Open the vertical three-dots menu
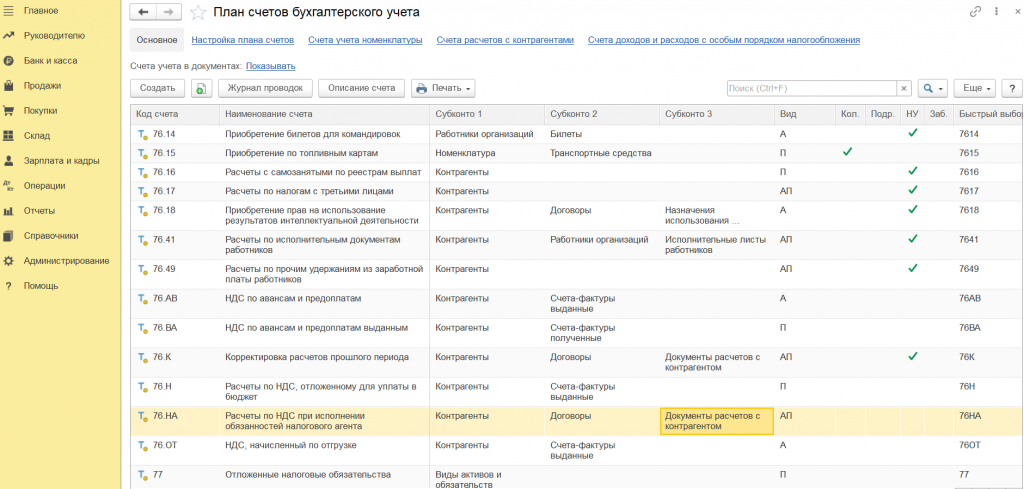 point(996,12)
